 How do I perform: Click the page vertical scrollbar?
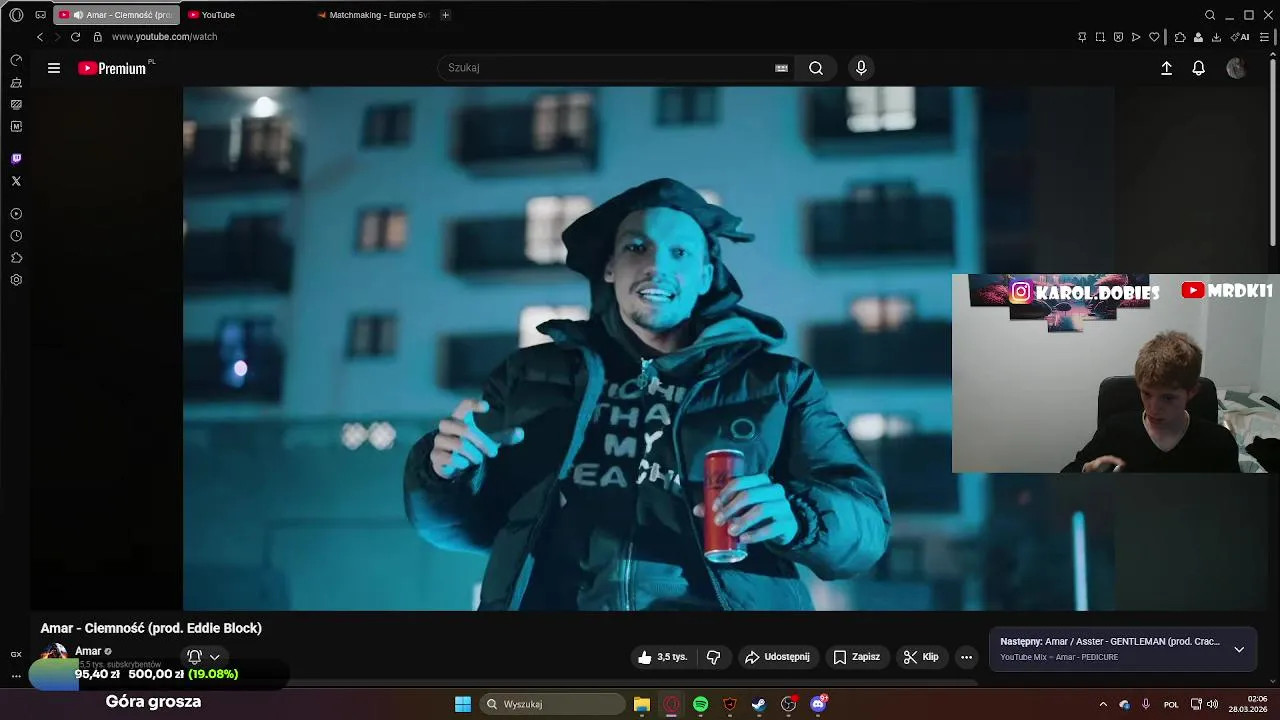[x=1274, y=150]
